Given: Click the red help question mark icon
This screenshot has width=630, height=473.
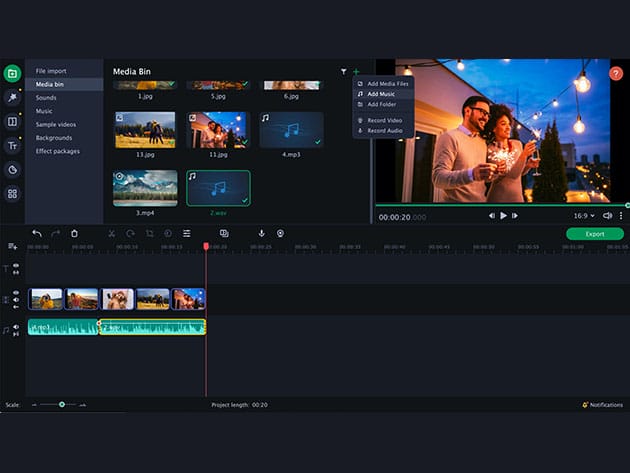Looking at the screenshot, I should pyautogui.click(x=616, y=74).
